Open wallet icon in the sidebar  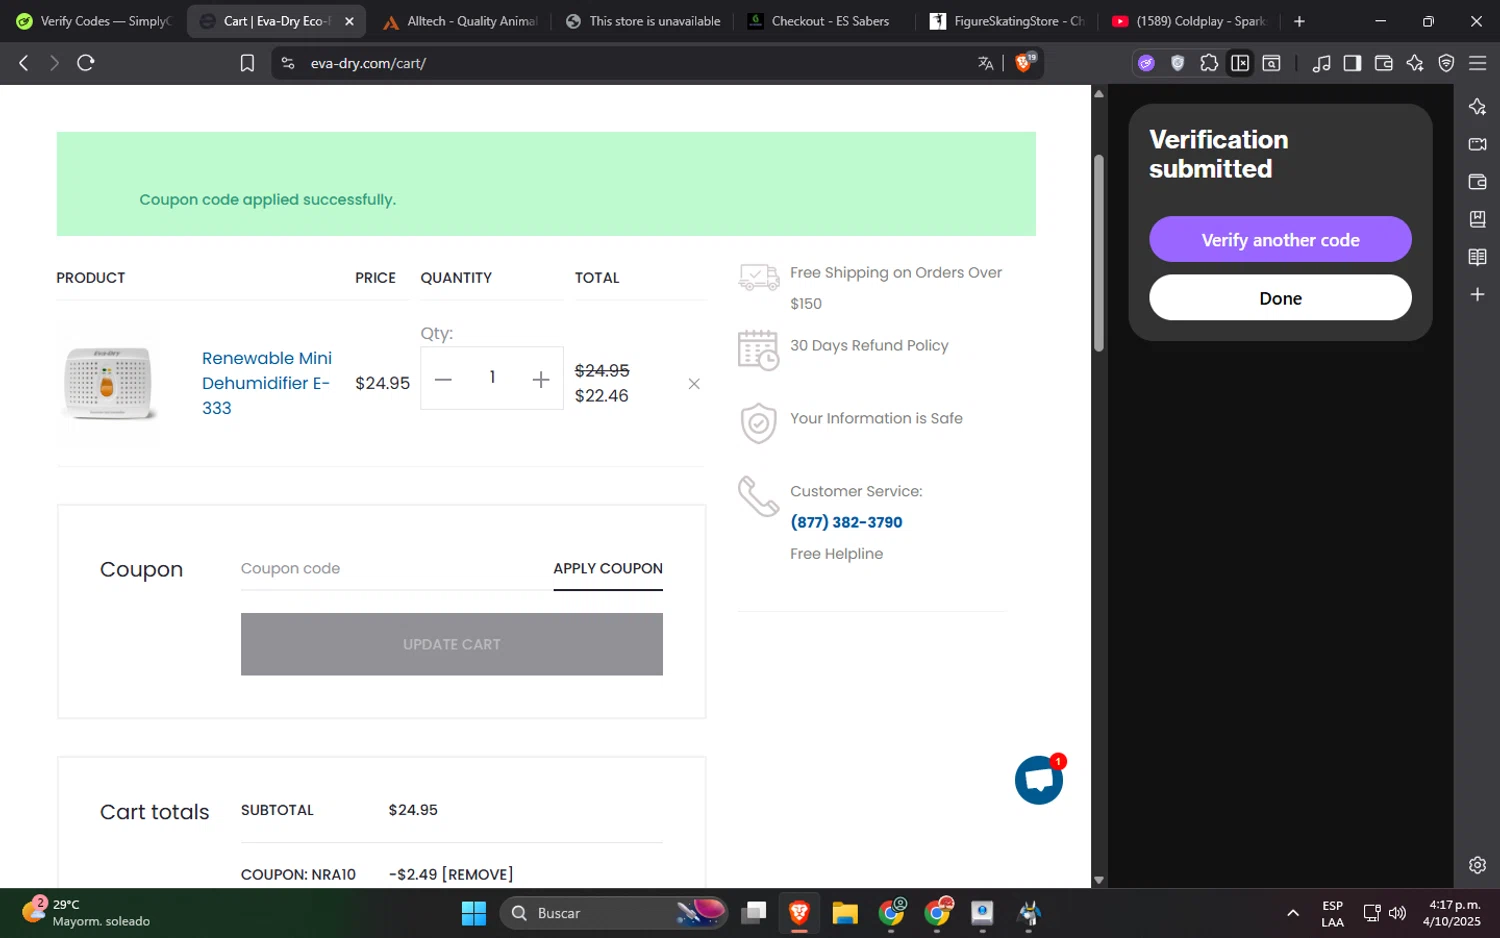pos(1477,182)
